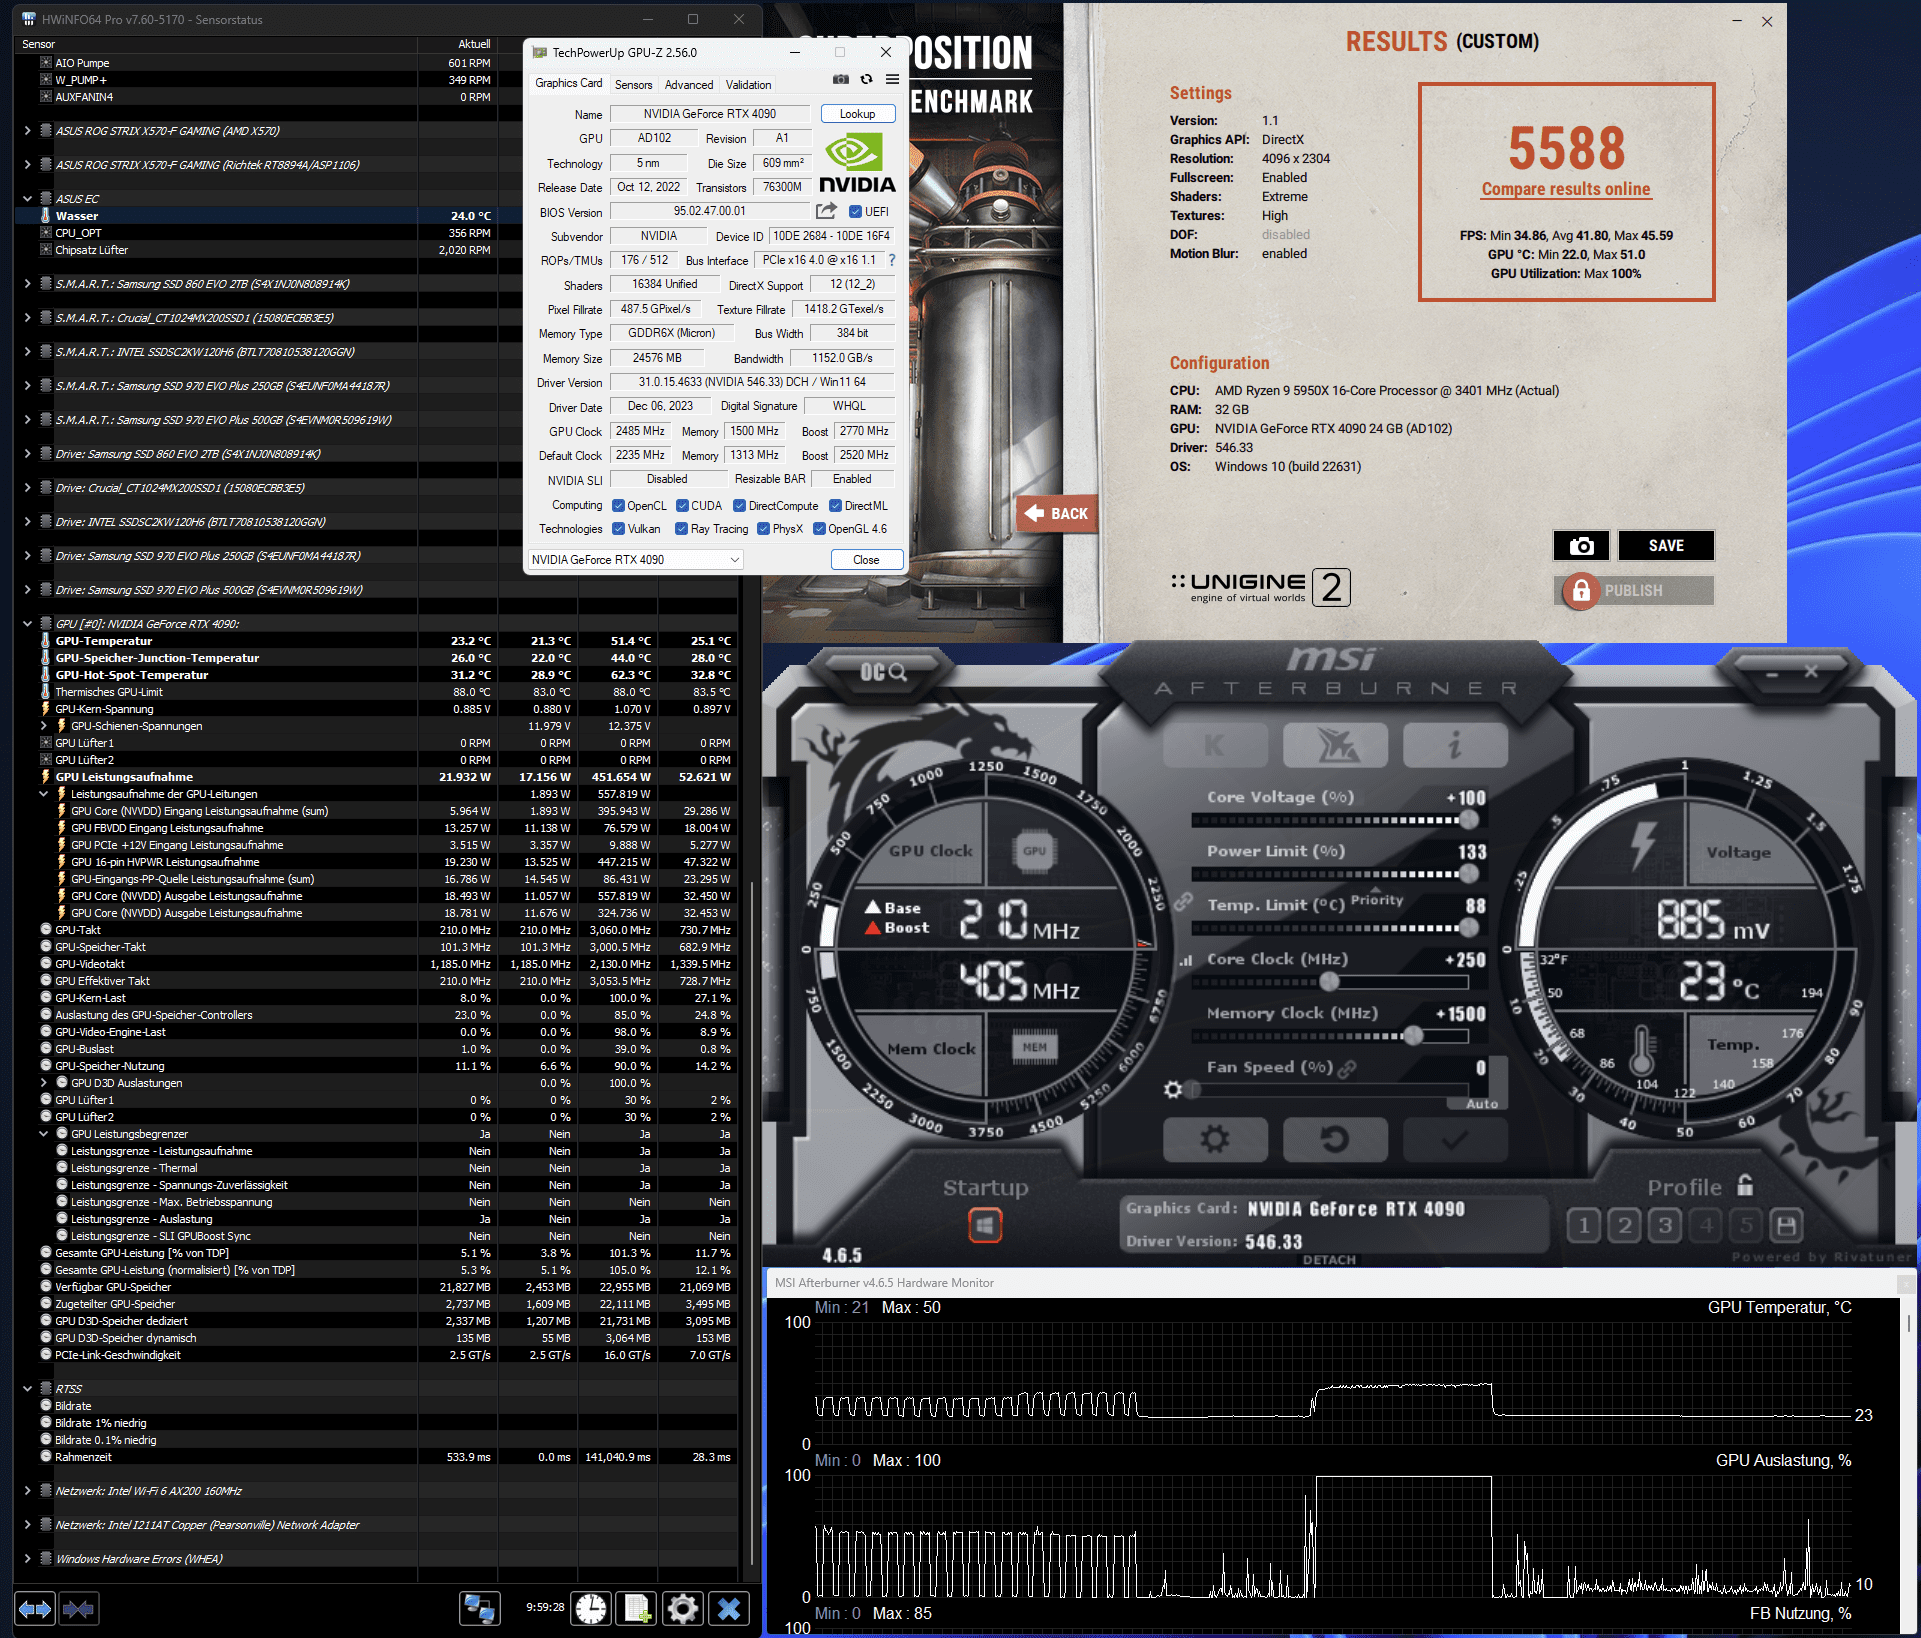
Task: Collapse the ASUS EC sensor group
Action: [x=27, y=199]
